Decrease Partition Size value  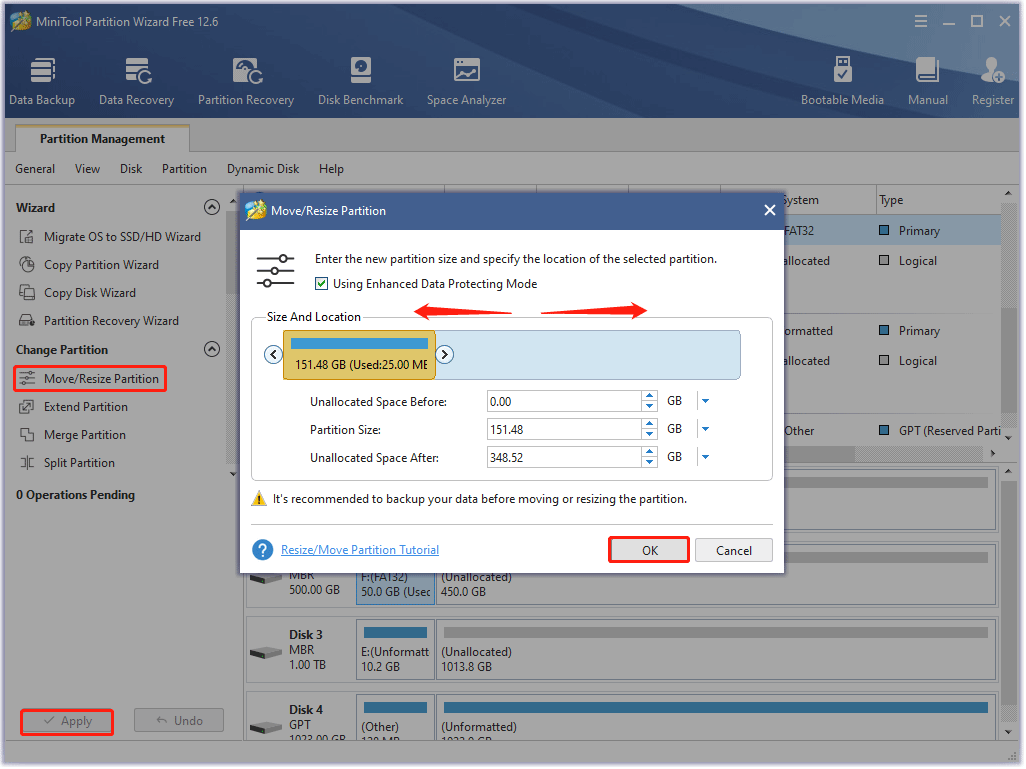[650, 435]
